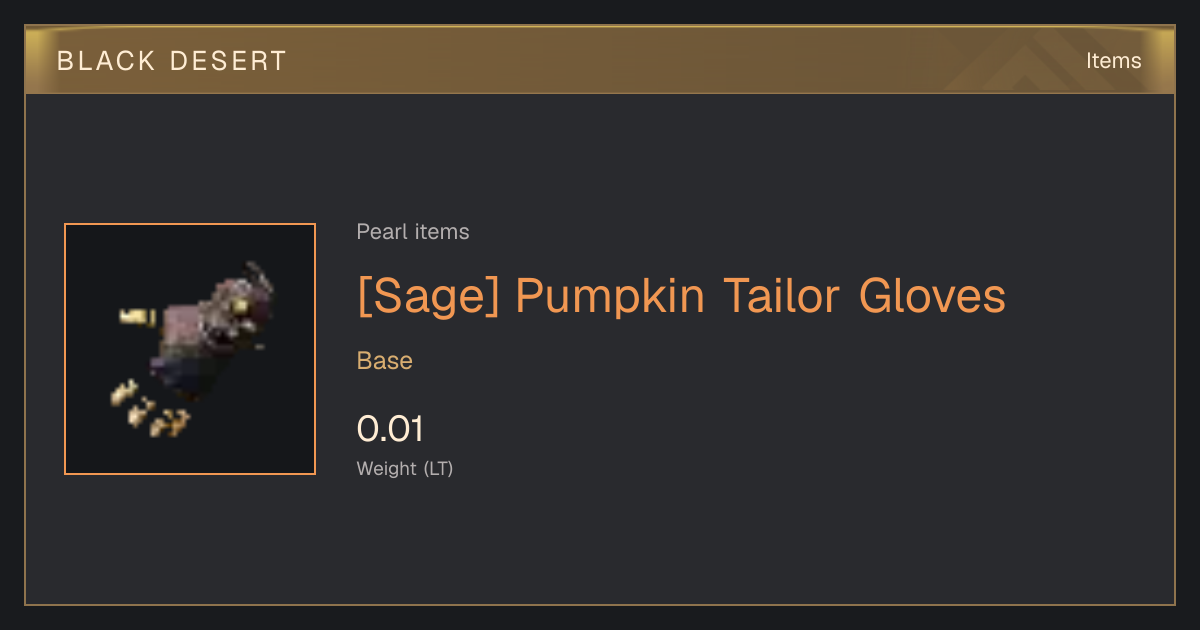Click the BLACK DESERT header title
Image resolution: width=1200 pixels, height=630 pixels.
point(172,61)
